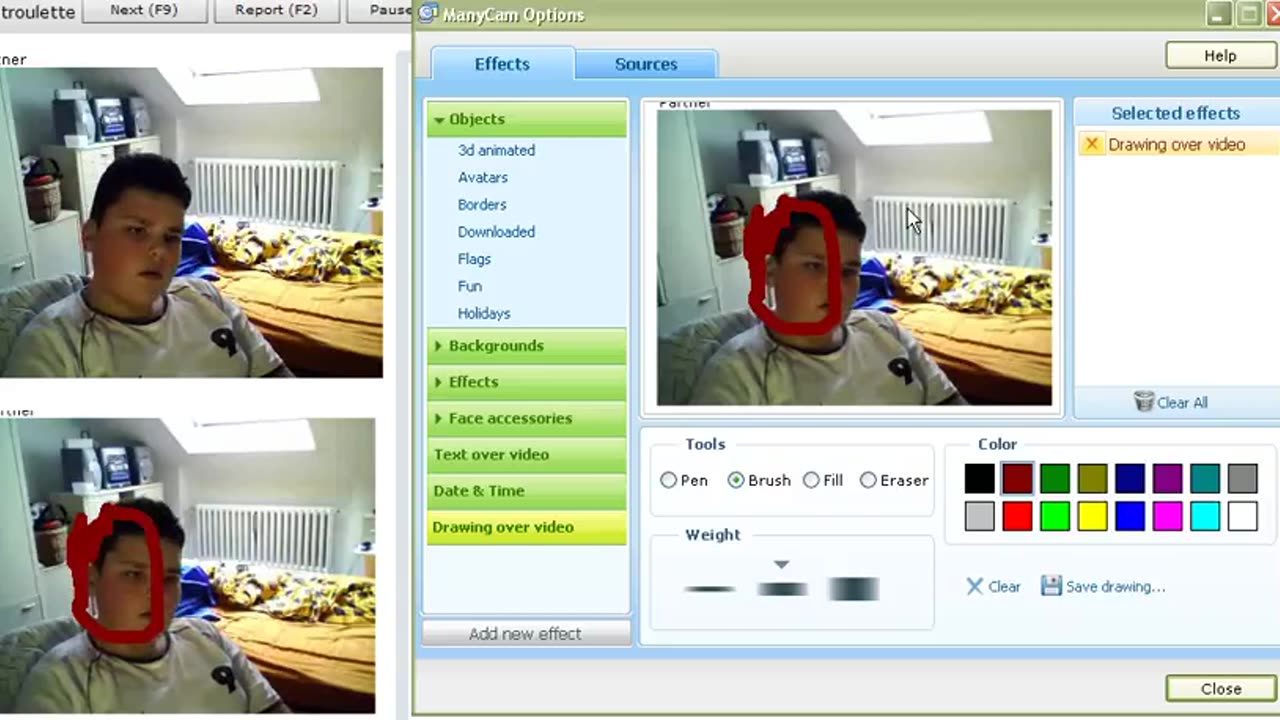Image resolution: width=1280 pixels, height=720 pixels.
Task: Select the Fill radio button
Action: coord(811,480)
